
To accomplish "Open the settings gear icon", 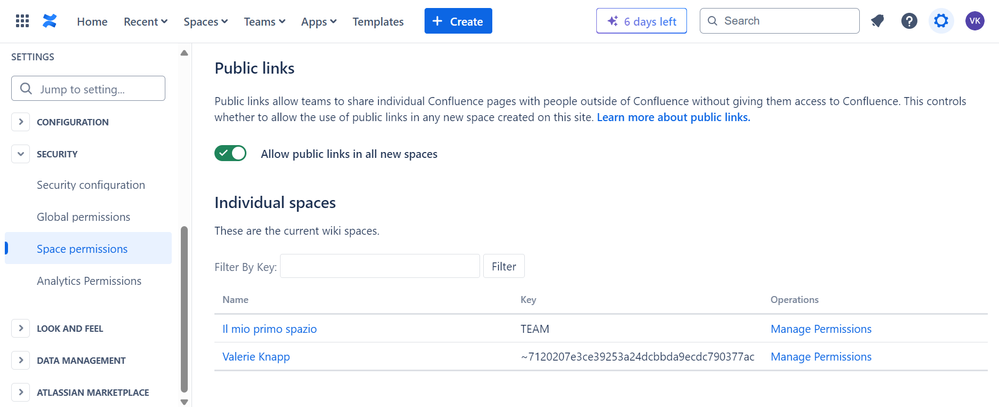I will click(x=941, y=21).
